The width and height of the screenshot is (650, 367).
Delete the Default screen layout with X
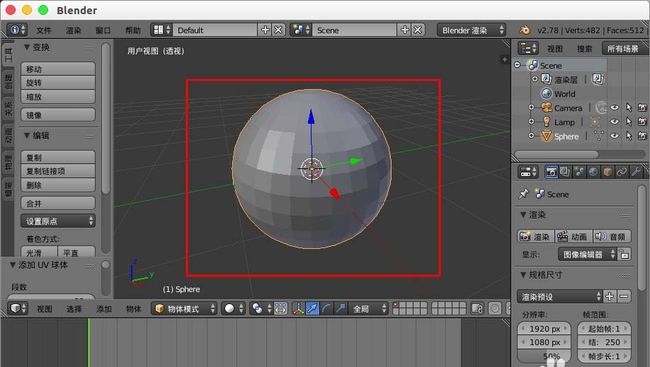279,30
